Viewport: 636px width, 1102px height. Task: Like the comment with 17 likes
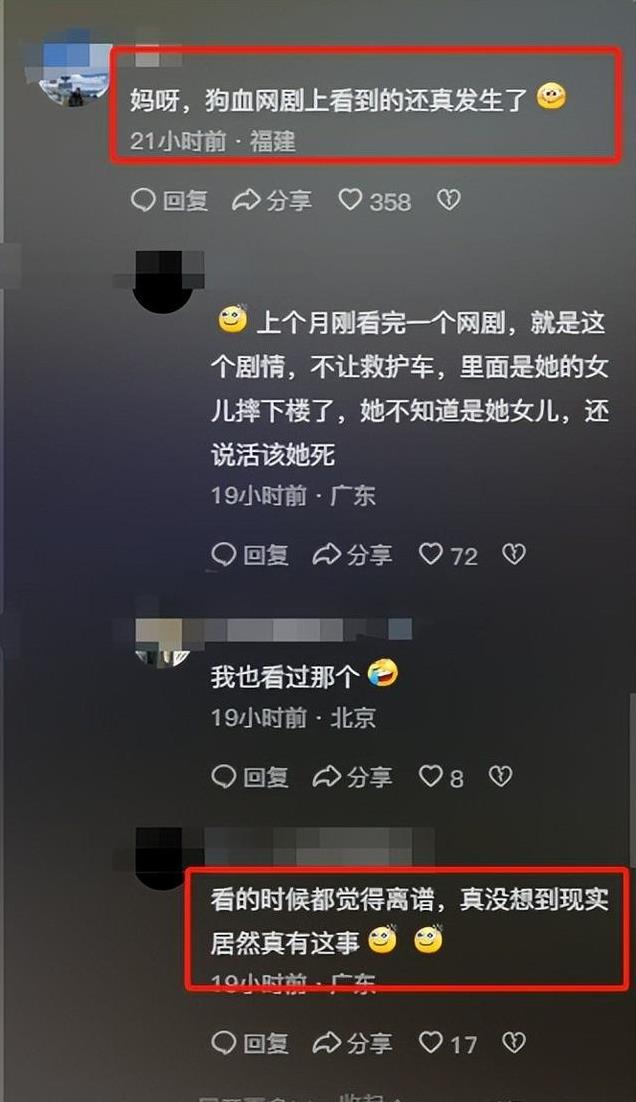(x=448, y=1044)
